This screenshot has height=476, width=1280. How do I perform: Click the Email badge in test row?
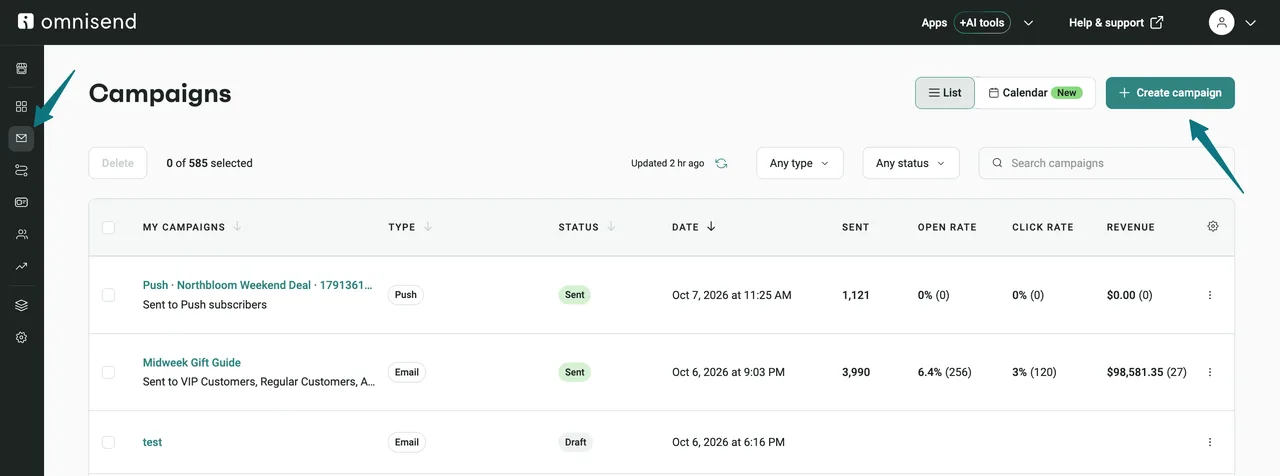tap(407, 442)
